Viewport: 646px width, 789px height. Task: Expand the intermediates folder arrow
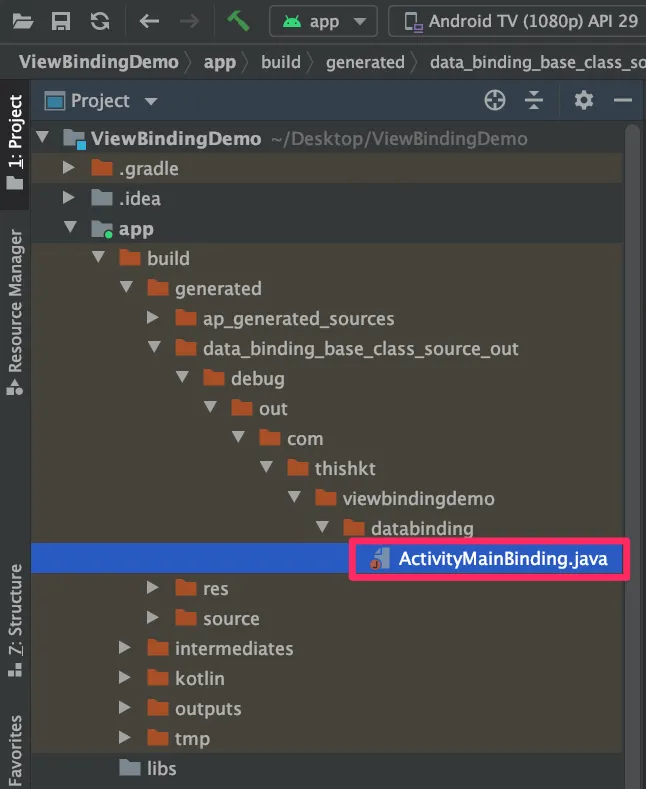point(124,648)
